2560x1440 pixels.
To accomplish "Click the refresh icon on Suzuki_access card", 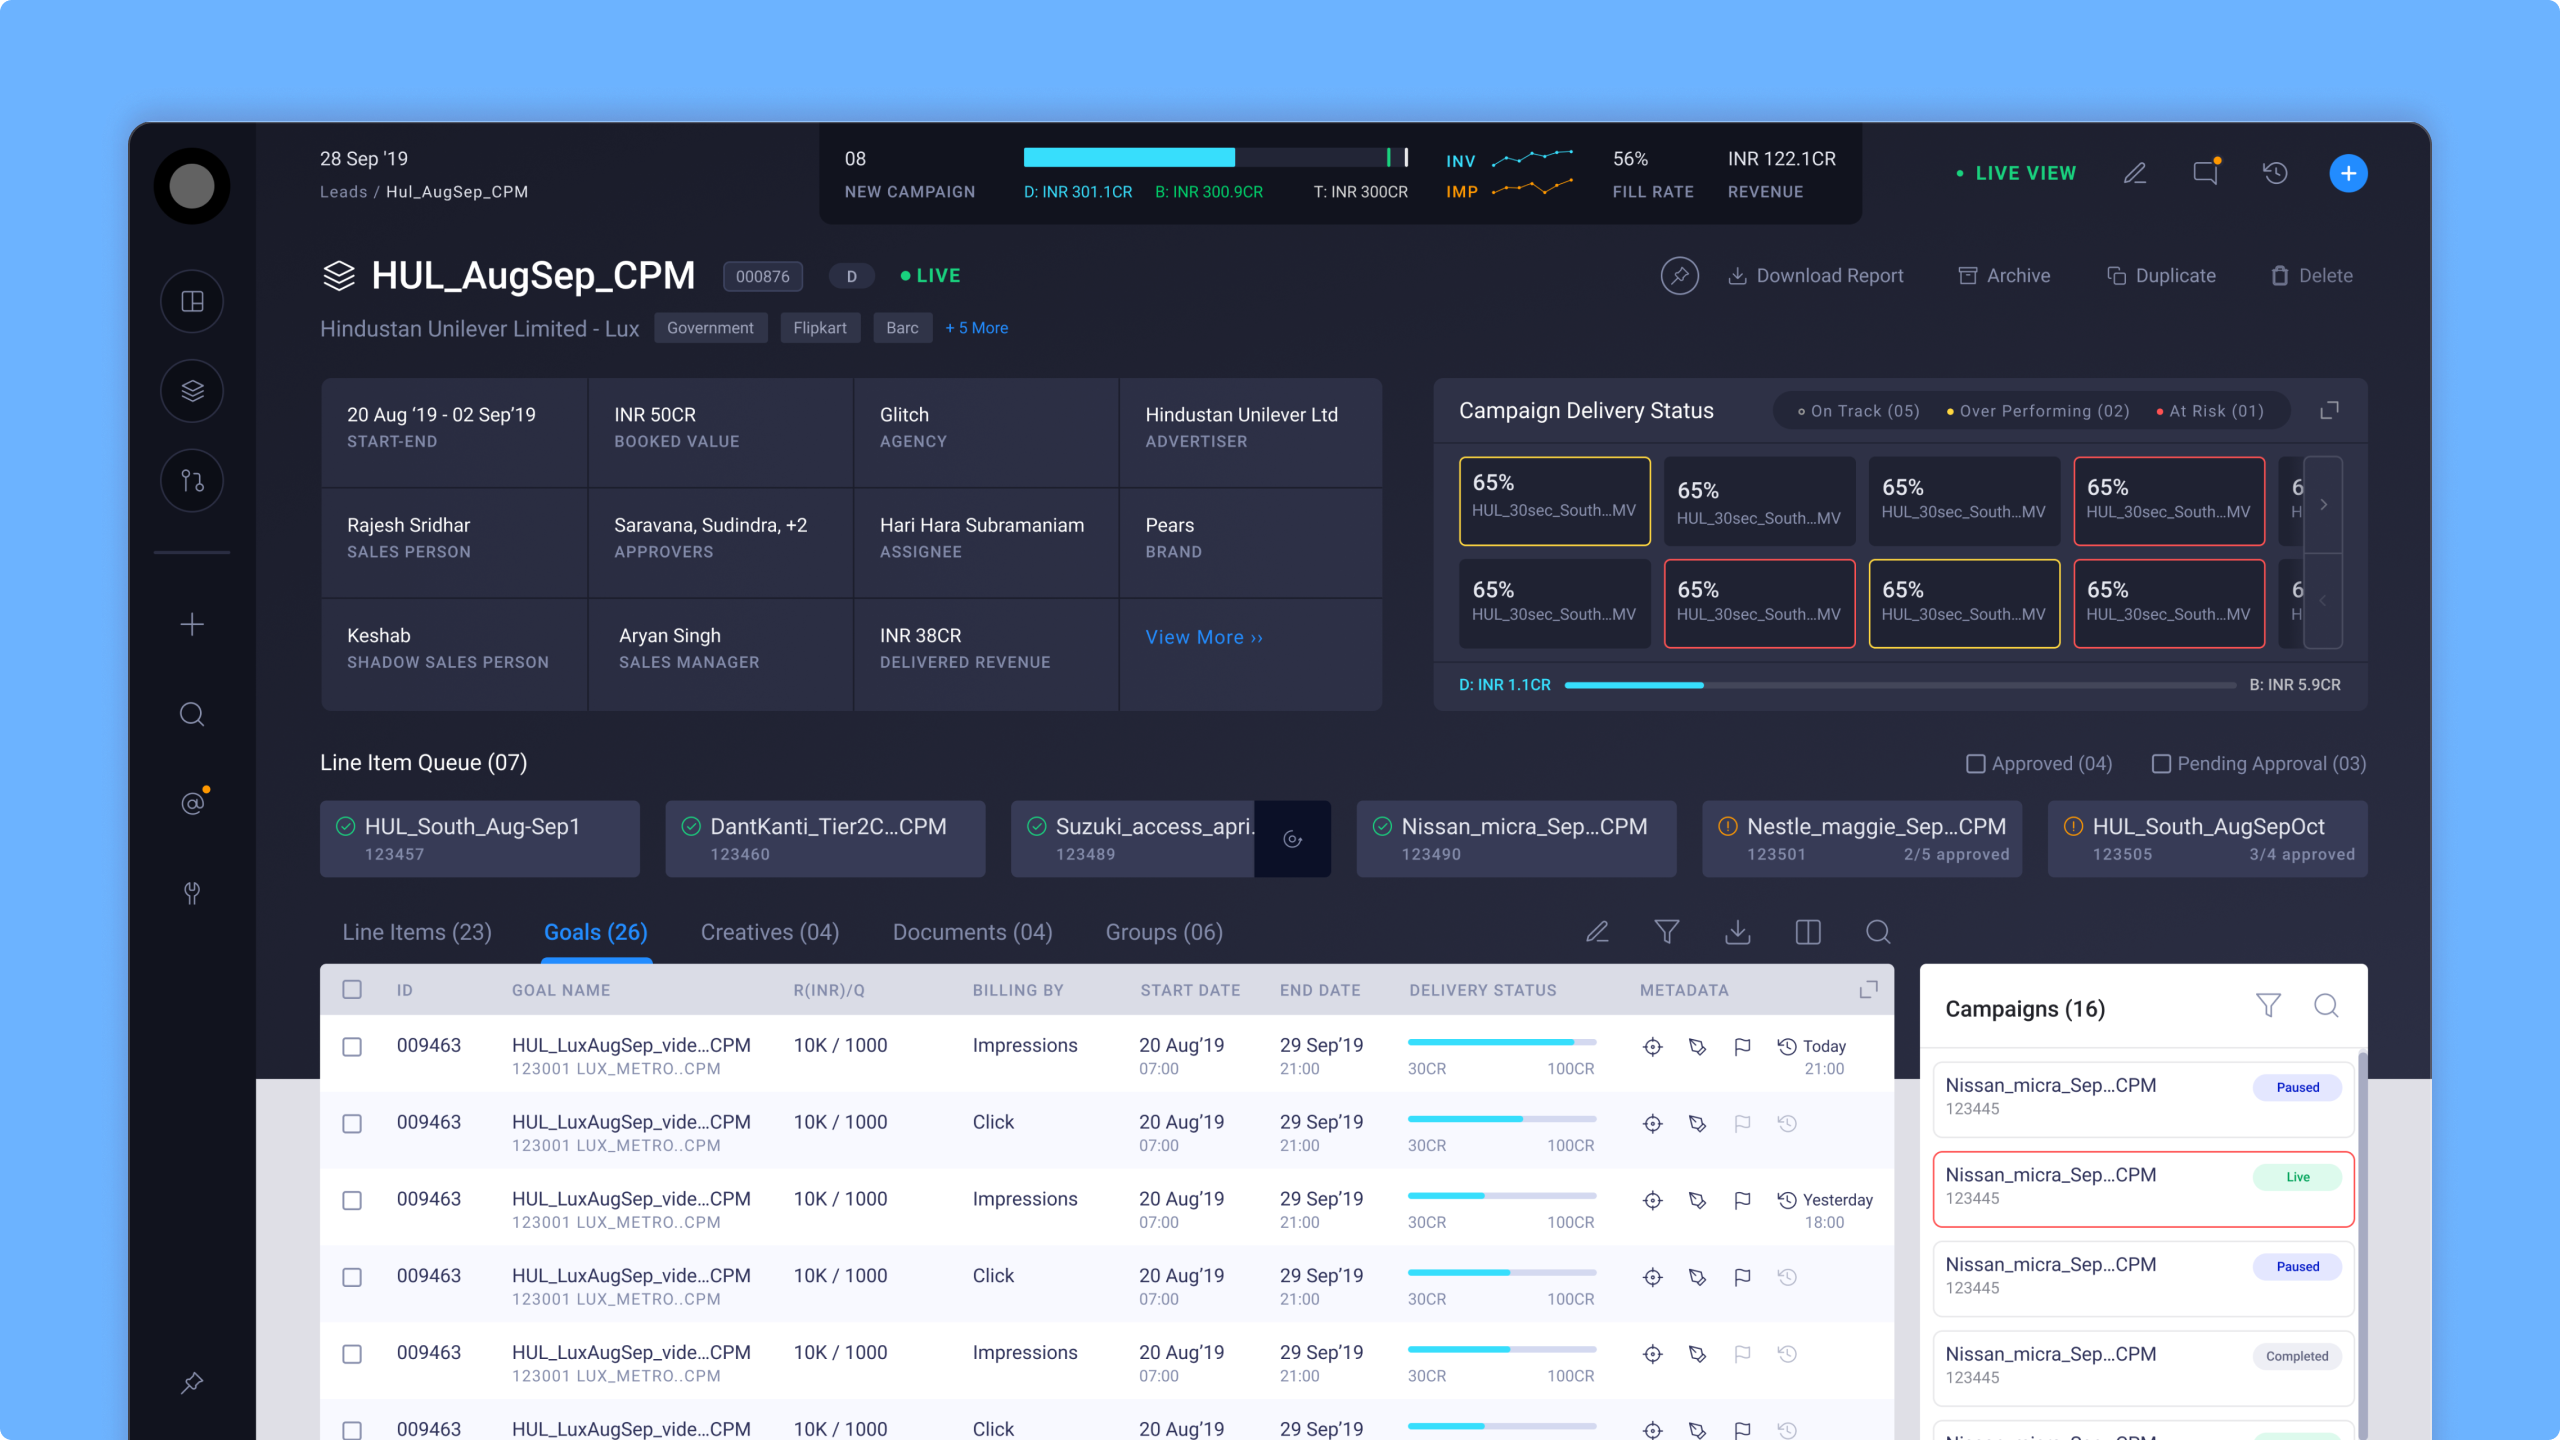I will [x=1292, y=839].
